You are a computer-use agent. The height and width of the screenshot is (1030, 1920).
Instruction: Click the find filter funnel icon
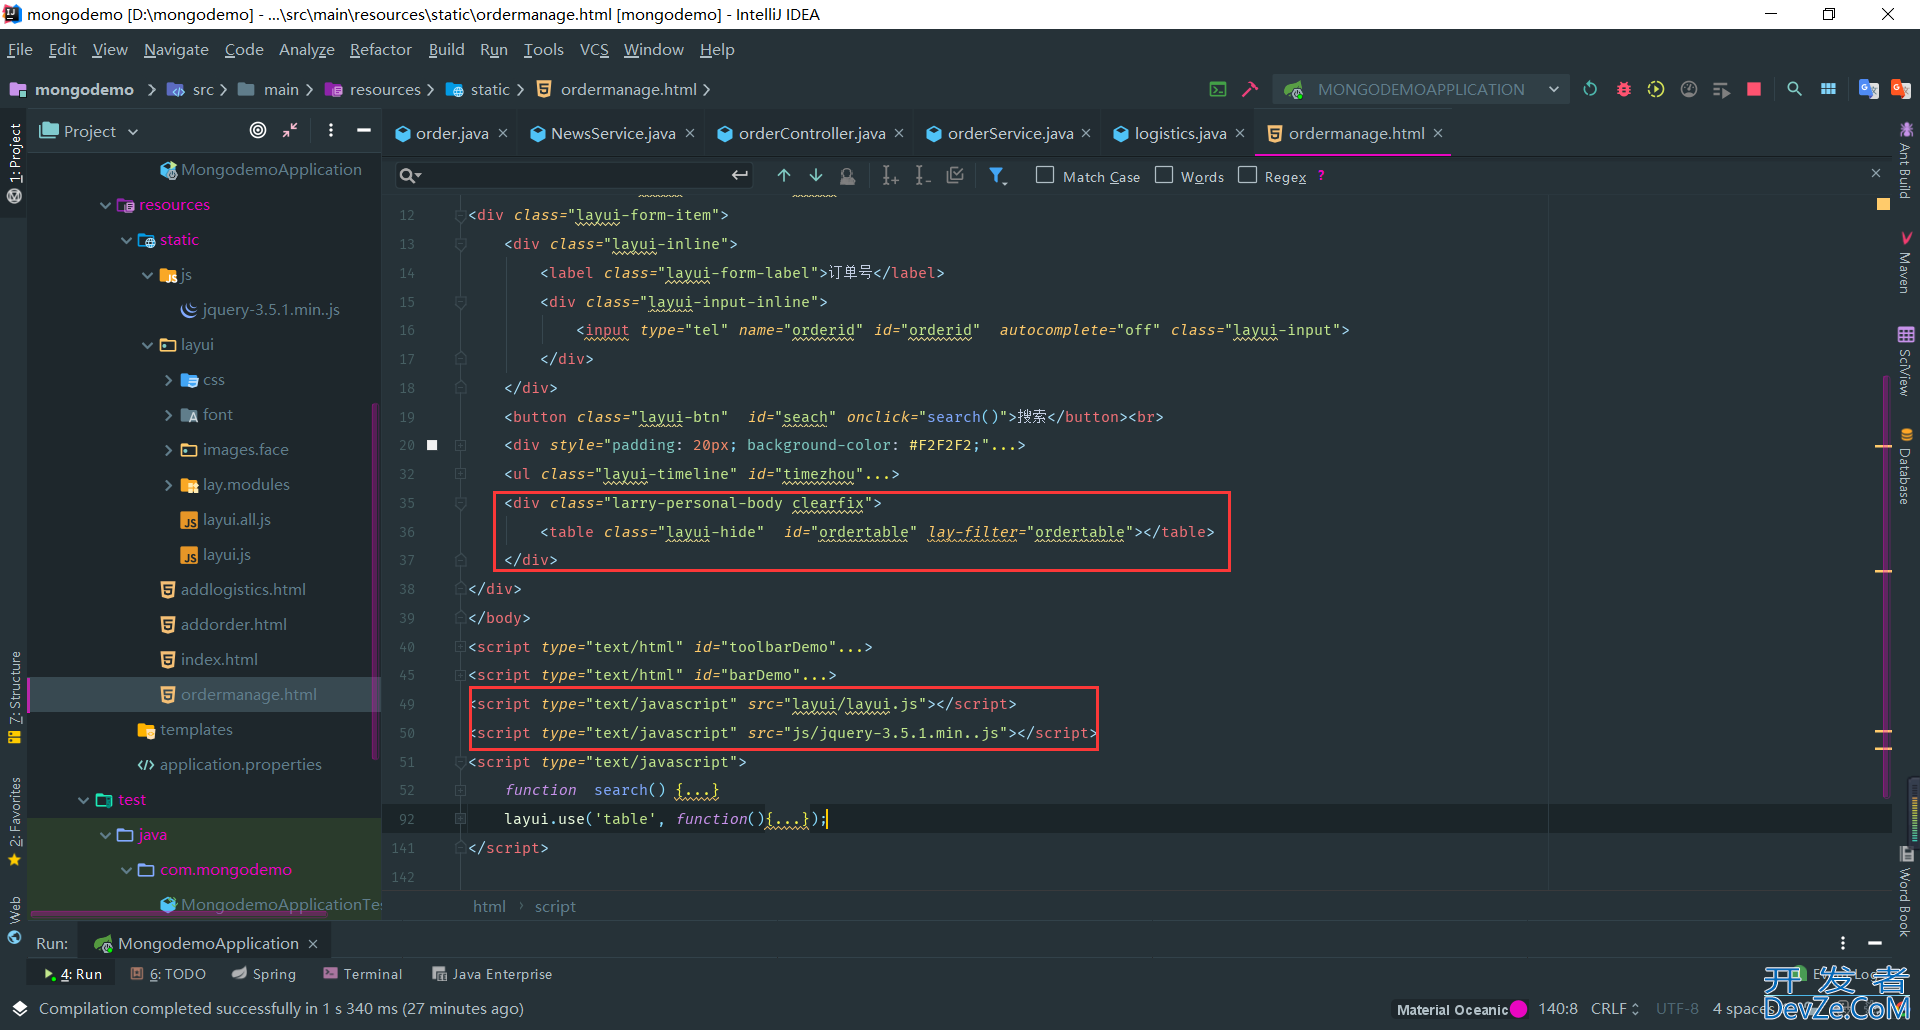[x=997, y=176]
